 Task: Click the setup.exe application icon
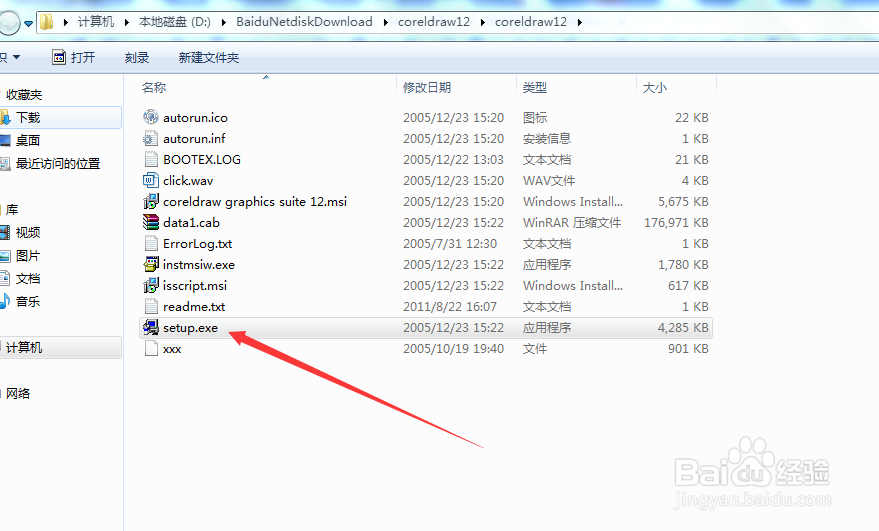[151, 327]
